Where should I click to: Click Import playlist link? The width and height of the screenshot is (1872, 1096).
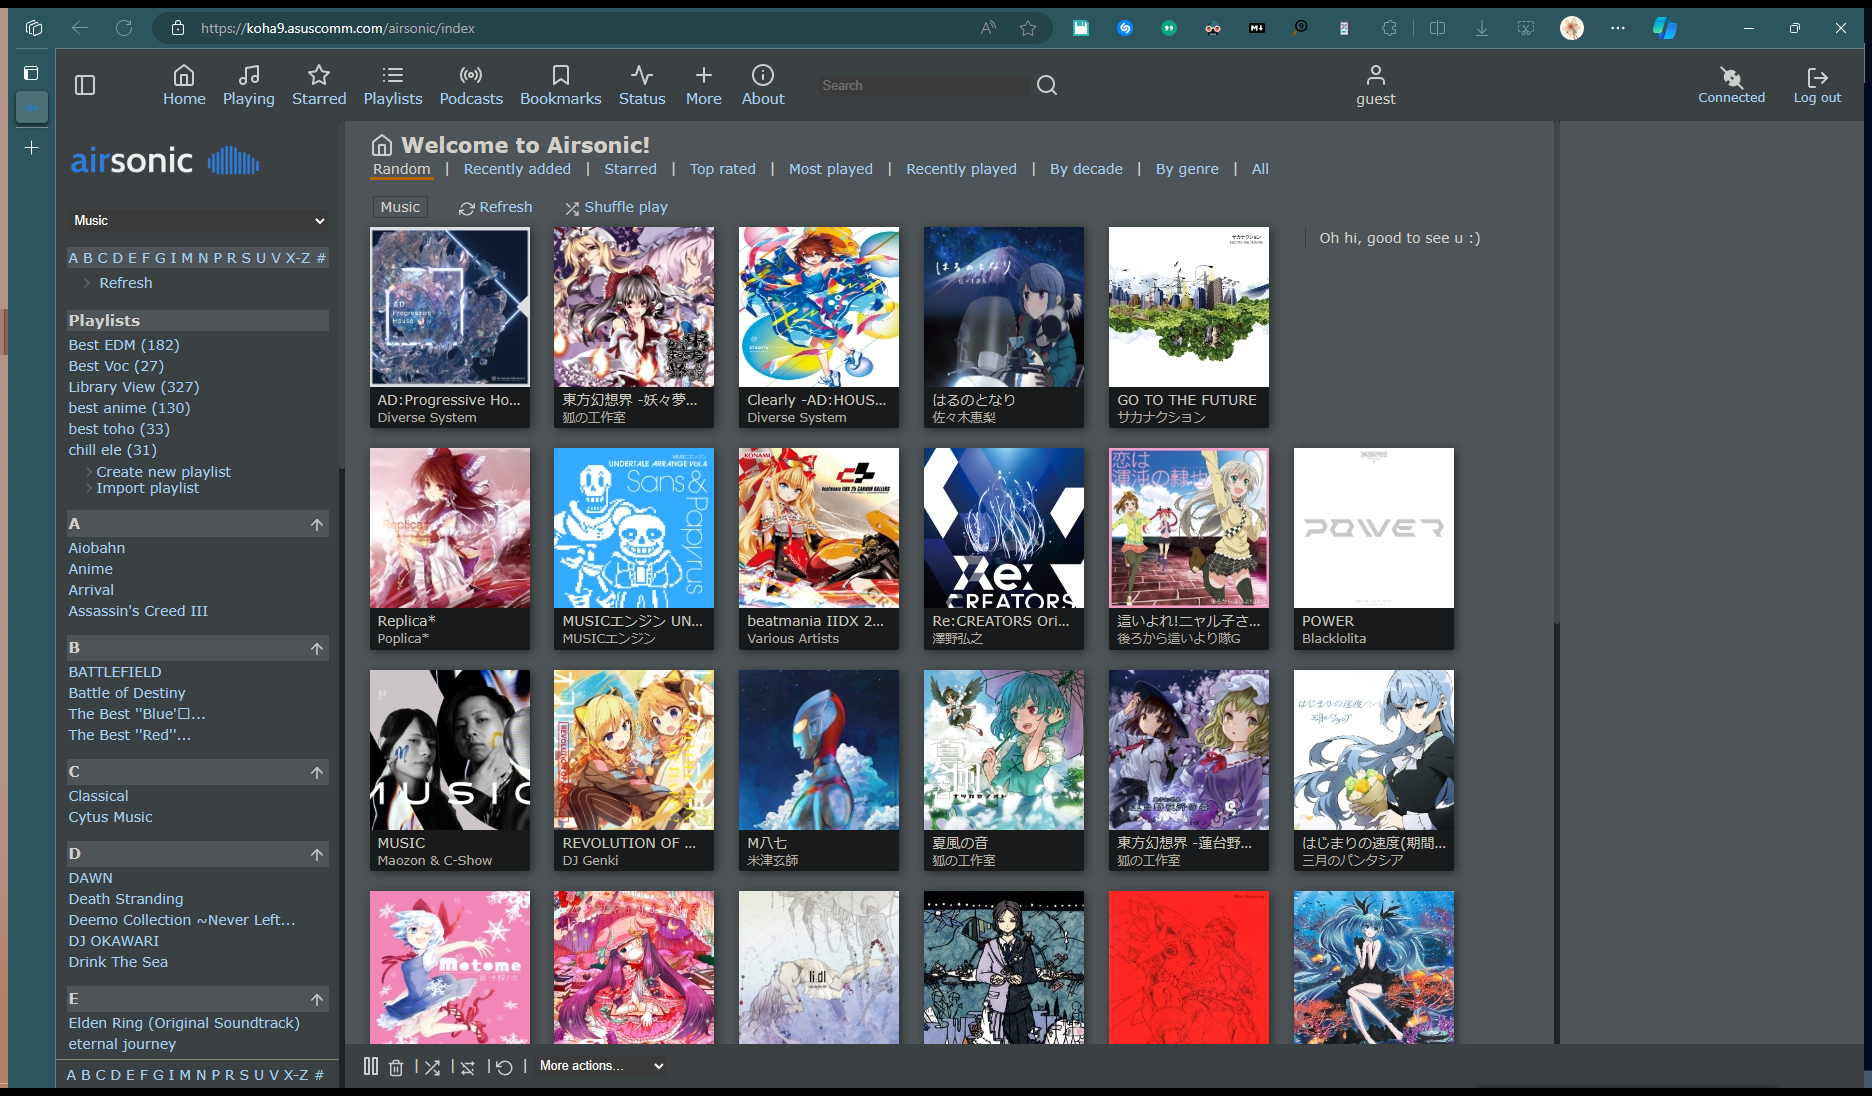click(147, 488)
